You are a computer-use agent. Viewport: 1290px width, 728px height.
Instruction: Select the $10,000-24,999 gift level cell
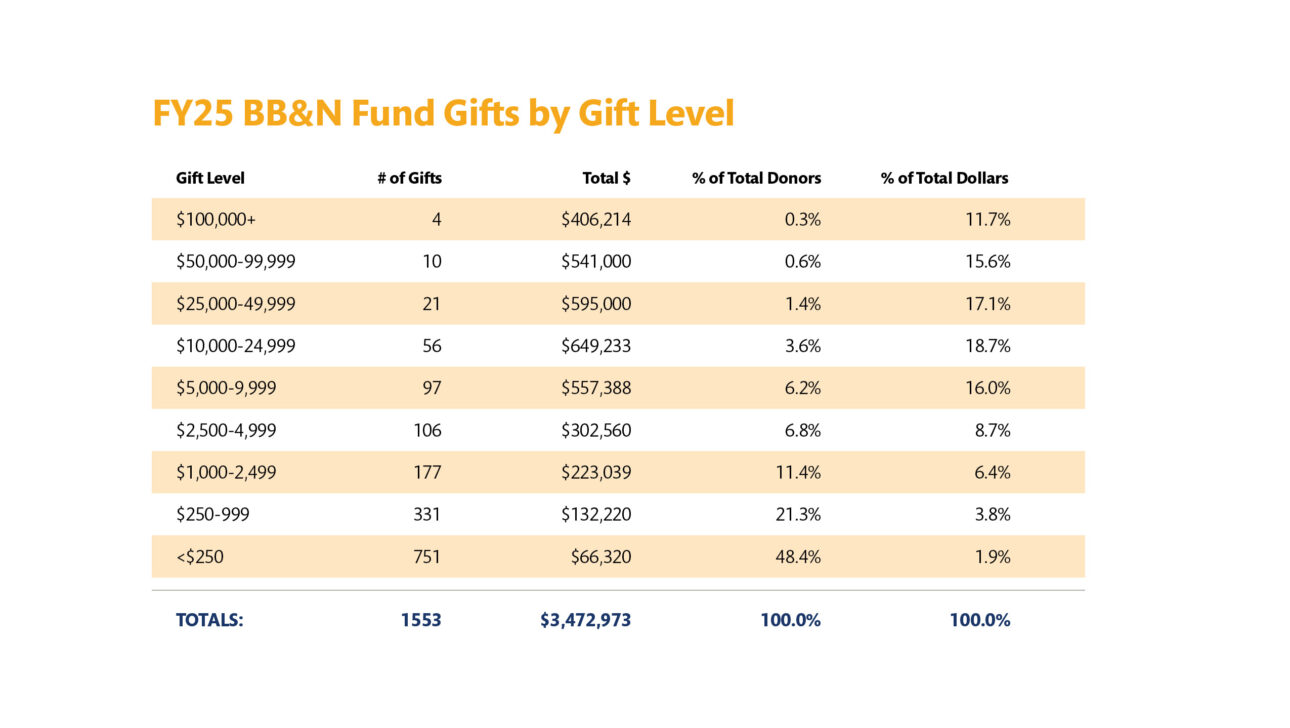tap(235, 346)
